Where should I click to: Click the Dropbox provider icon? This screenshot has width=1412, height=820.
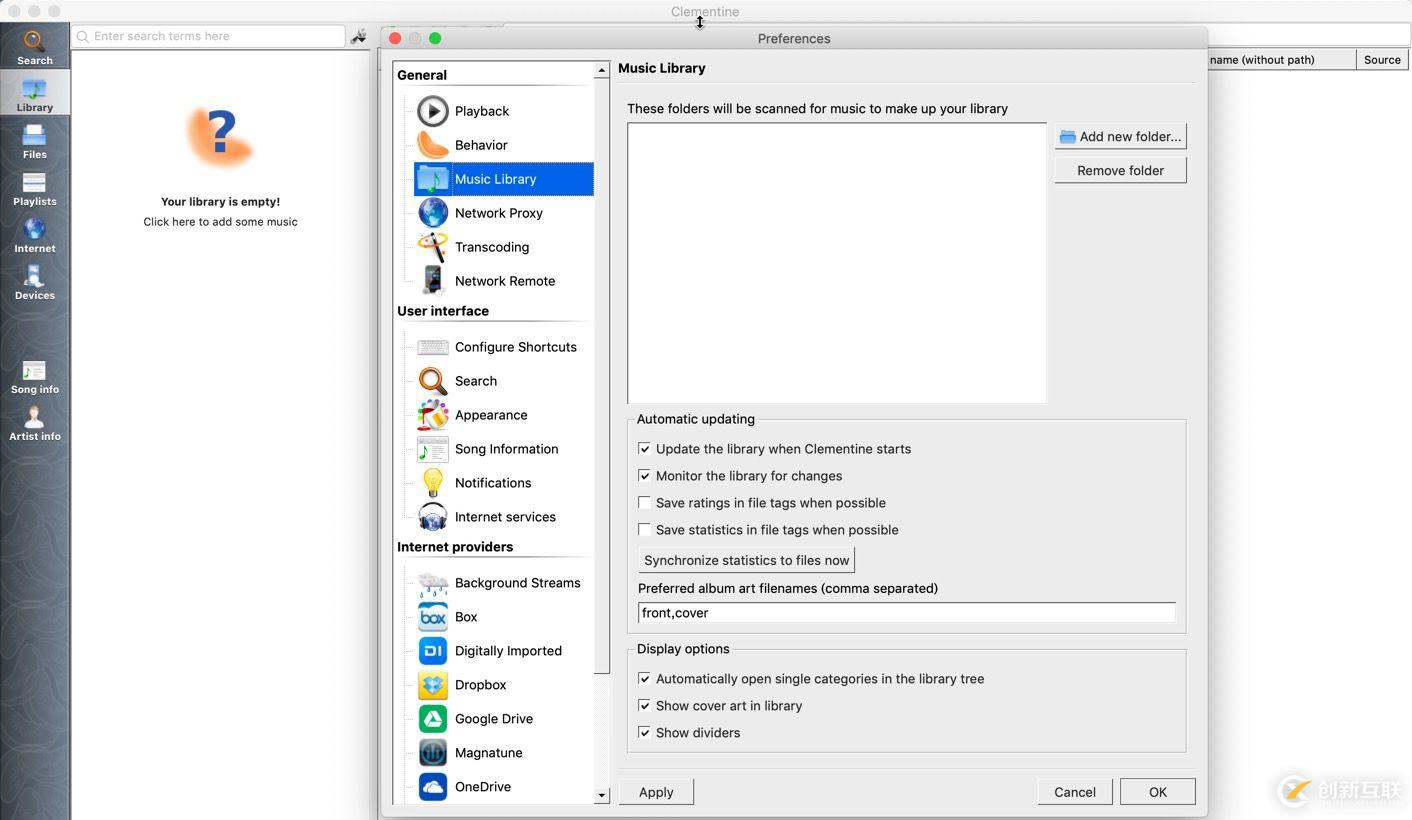pos(433,685)
